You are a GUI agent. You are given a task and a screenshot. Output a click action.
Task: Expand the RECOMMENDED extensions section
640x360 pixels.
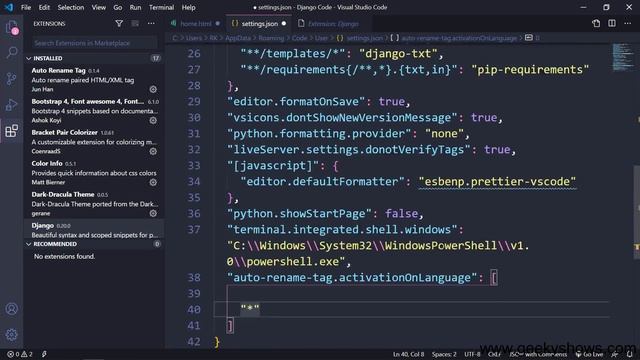pos(94,244)
